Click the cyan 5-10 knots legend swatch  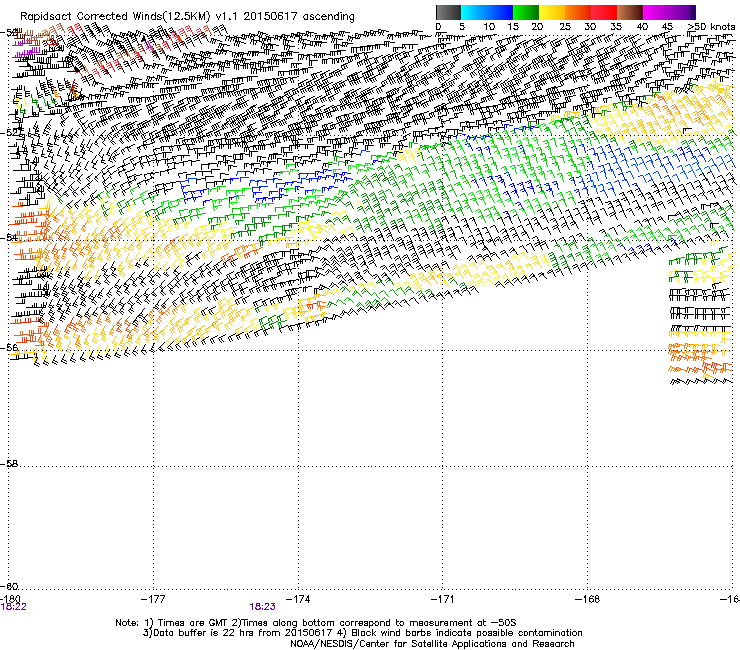tap(474, 12)
